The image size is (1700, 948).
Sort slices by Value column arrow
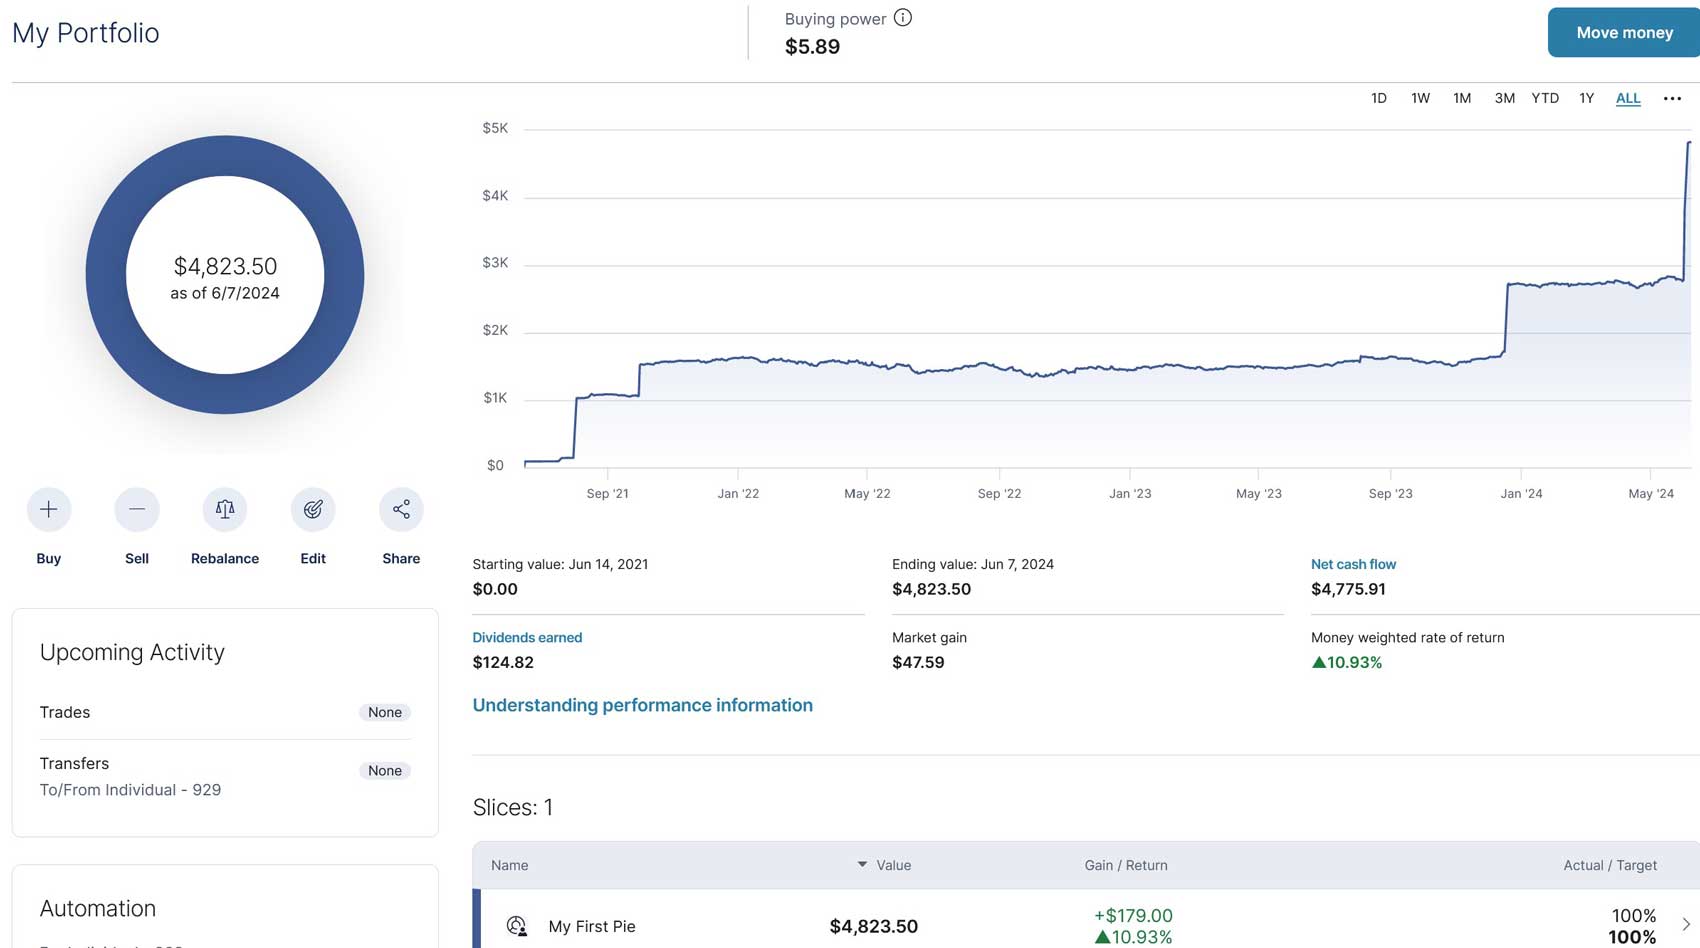pyautogui.click(x=862, y=864)
